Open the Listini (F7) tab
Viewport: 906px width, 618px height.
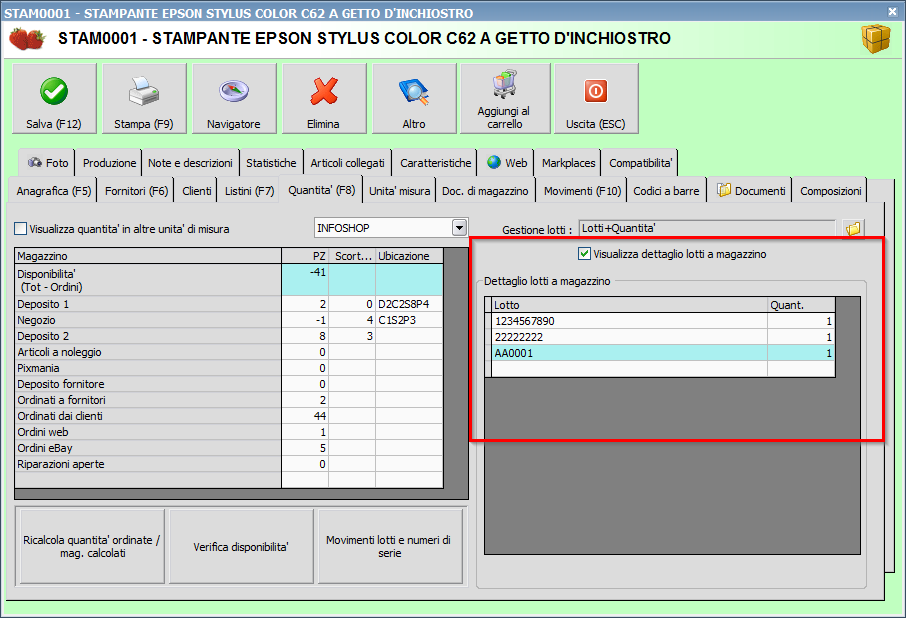[249, 191]
